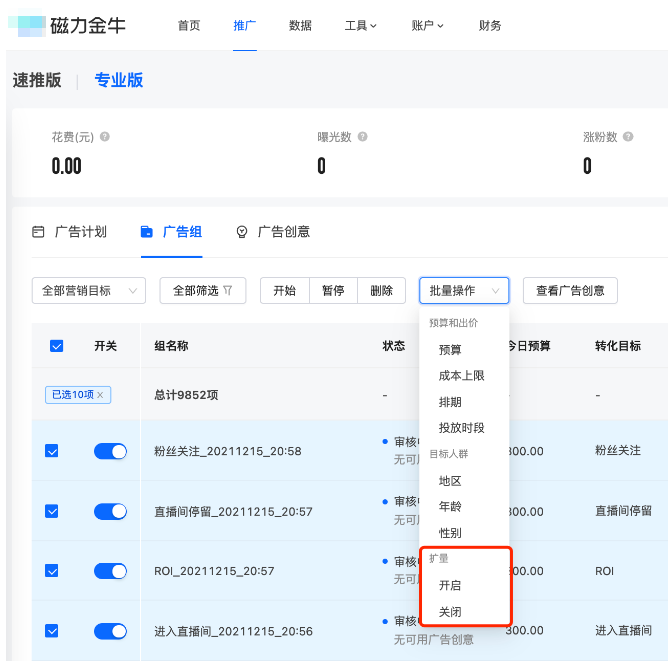Turn off the 进入直播间_20211215_20:56 switch
This screenshot has height=670, width=670.
[x=110, y=631]
